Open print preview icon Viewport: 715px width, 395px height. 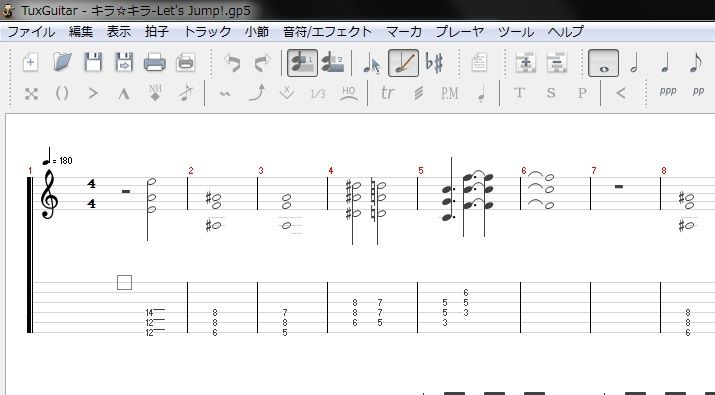(x=186, y=62)
